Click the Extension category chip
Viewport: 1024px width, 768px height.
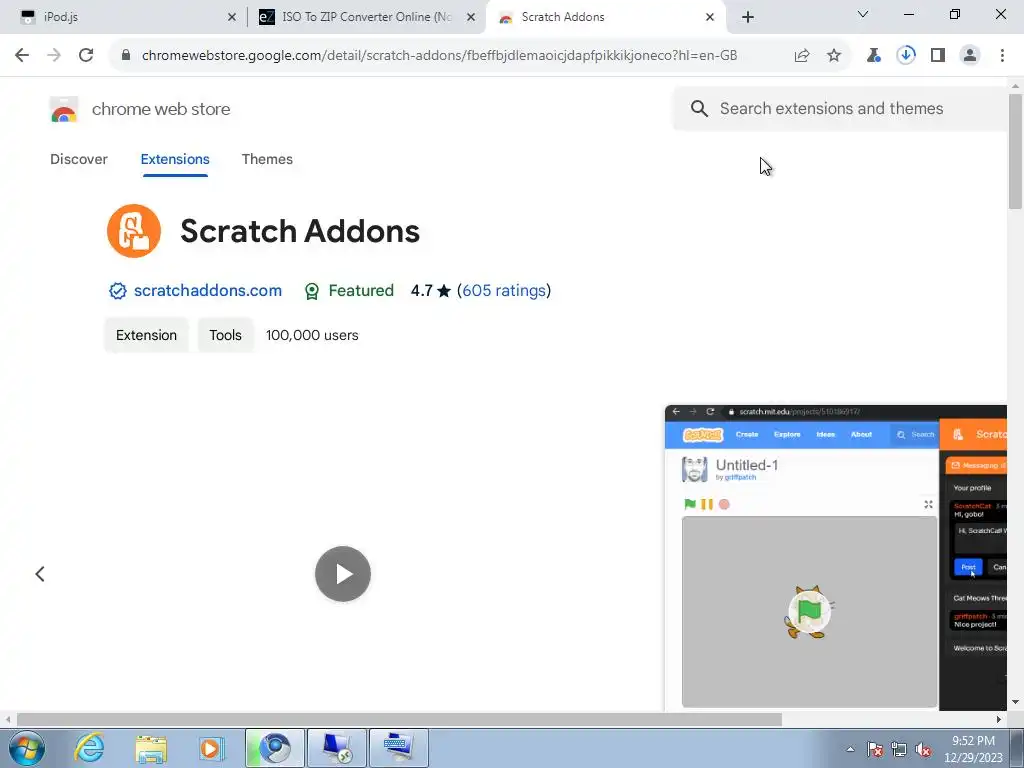[x=146, y=335]
